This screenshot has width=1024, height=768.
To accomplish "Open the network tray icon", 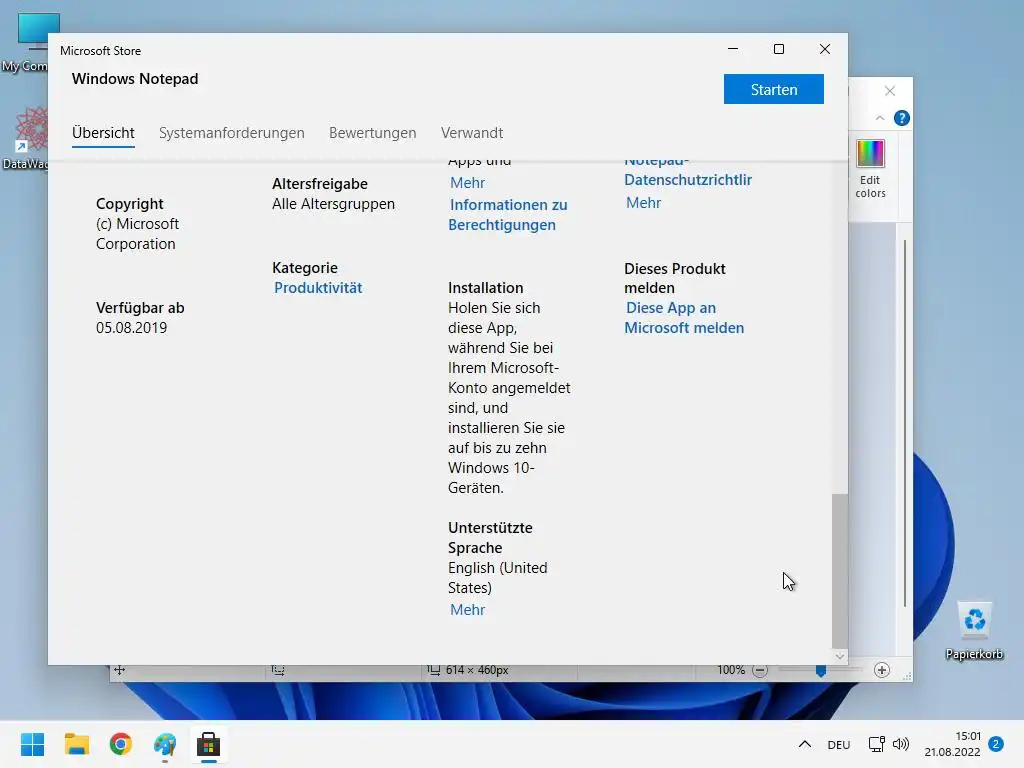I will point(876,744).
